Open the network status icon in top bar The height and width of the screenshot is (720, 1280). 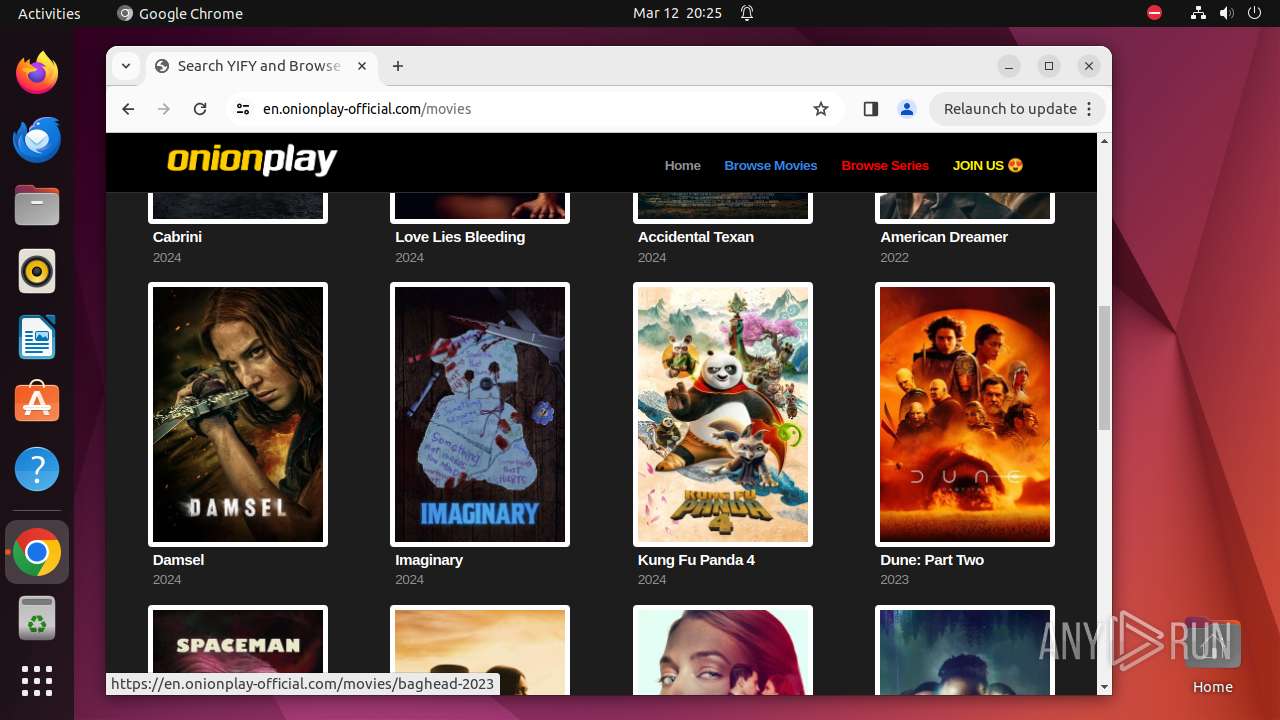(1199, 13)
